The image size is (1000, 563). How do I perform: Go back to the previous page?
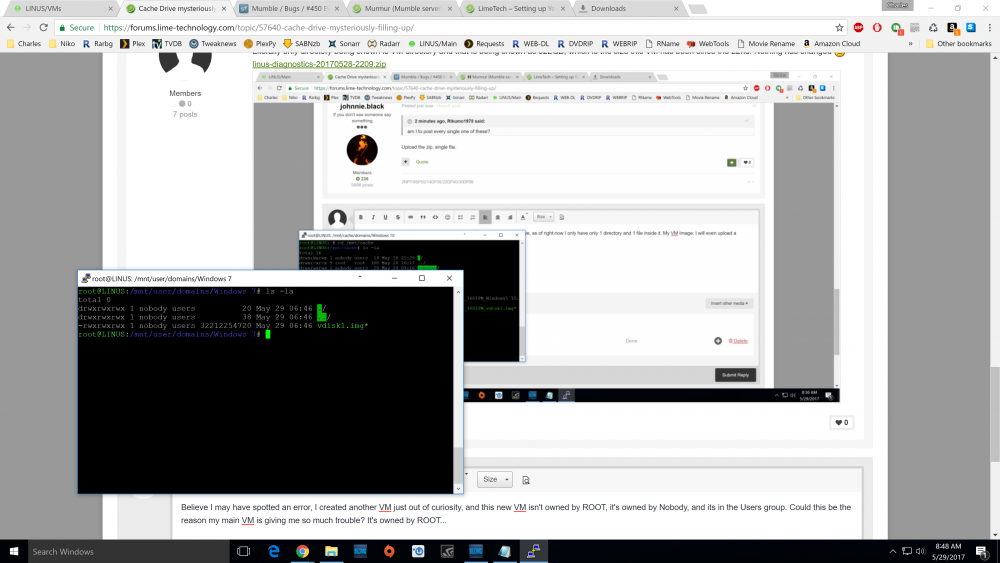coord(10,27)
